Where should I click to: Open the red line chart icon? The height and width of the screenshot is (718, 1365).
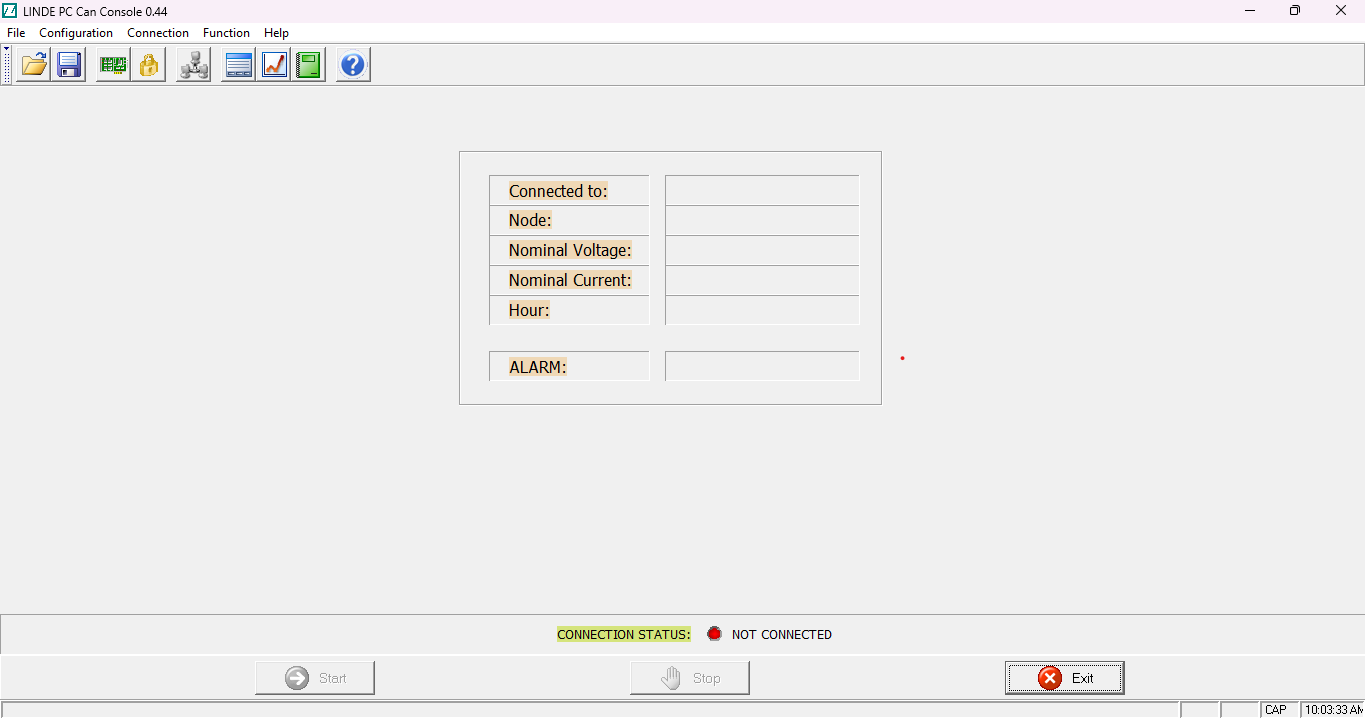274,66
